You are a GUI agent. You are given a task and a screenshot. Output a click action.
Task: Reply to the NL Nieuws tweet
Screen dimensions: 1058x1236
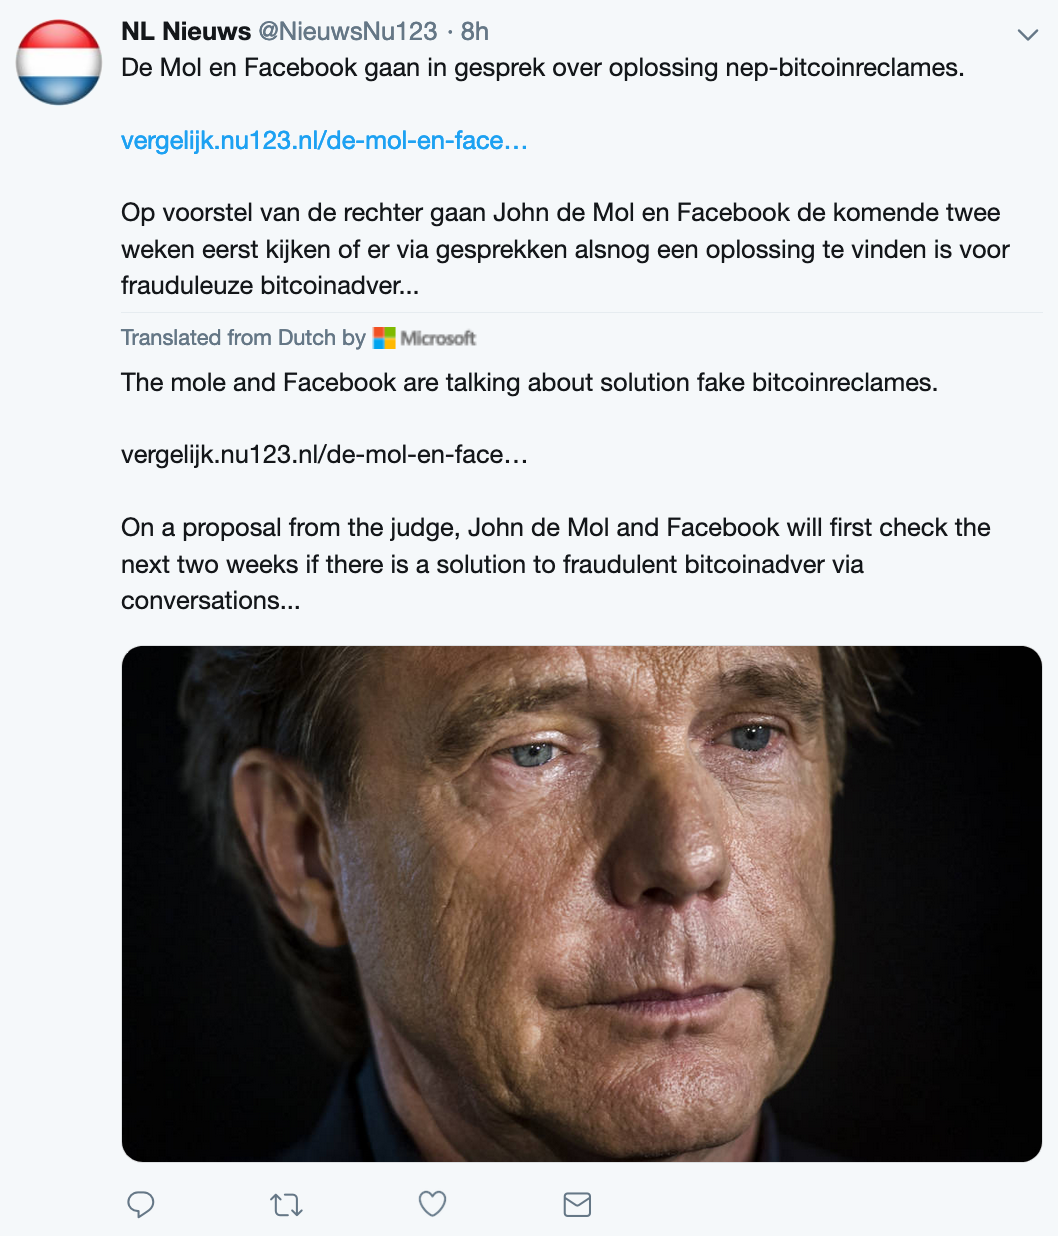(x=141, y=1204)
